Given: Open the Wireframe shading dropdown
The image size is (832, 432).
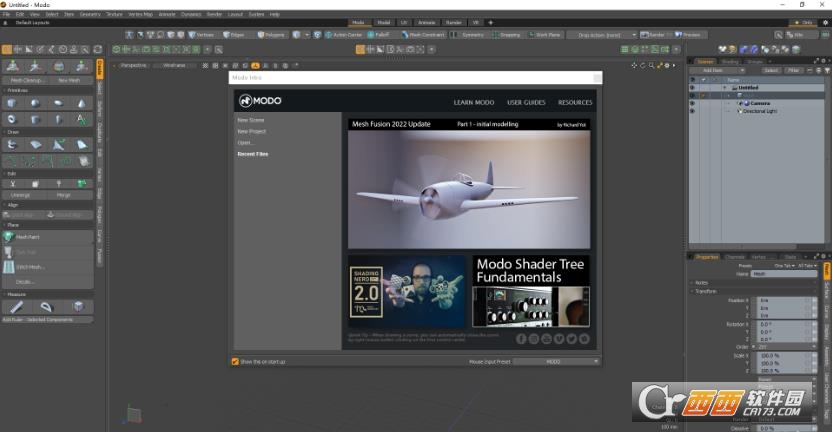Looking at the screenshot, I should point(175,66).
